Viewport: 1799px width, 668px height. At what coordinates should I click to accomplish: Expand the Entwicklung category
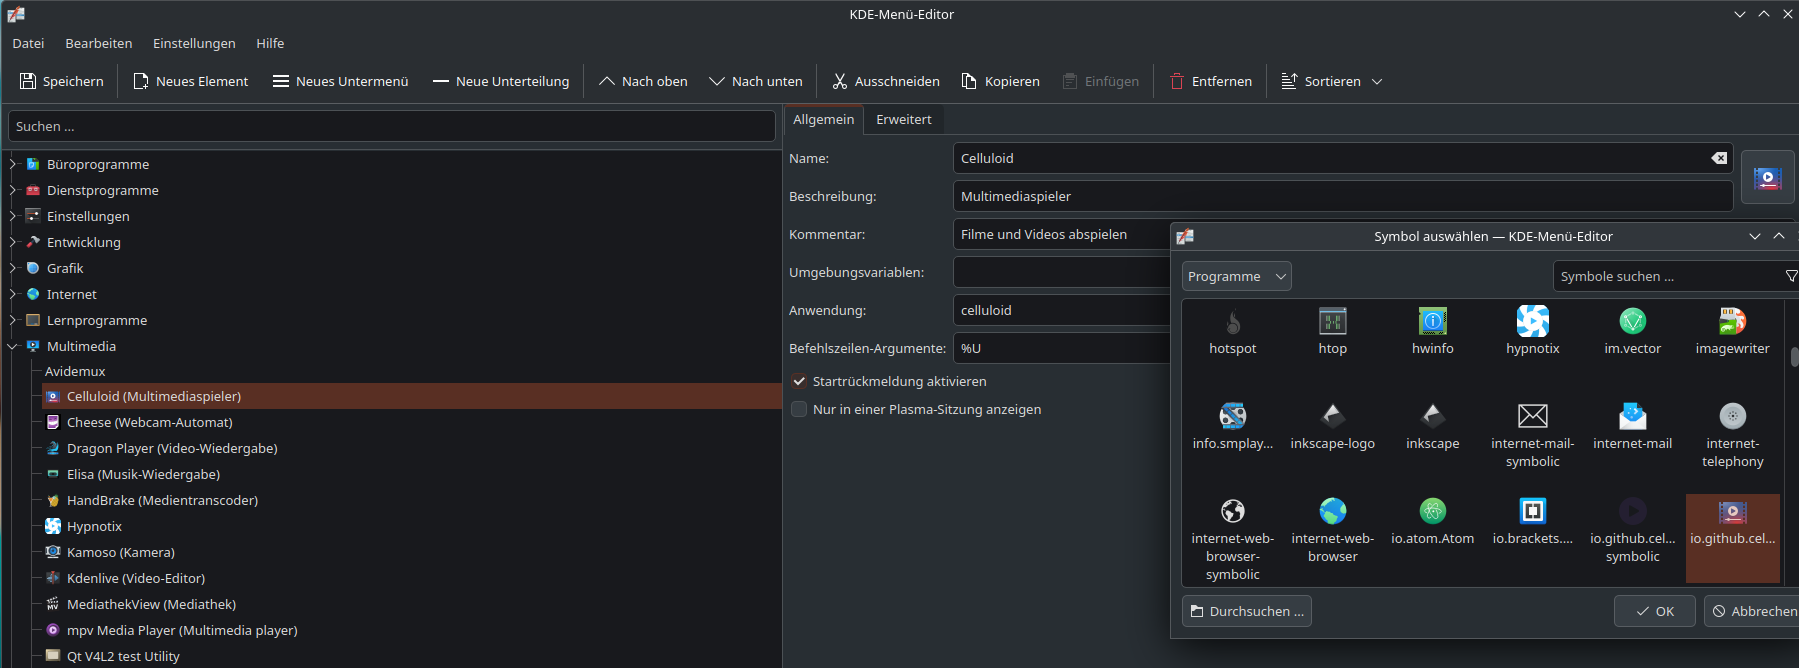click(13, 242)
